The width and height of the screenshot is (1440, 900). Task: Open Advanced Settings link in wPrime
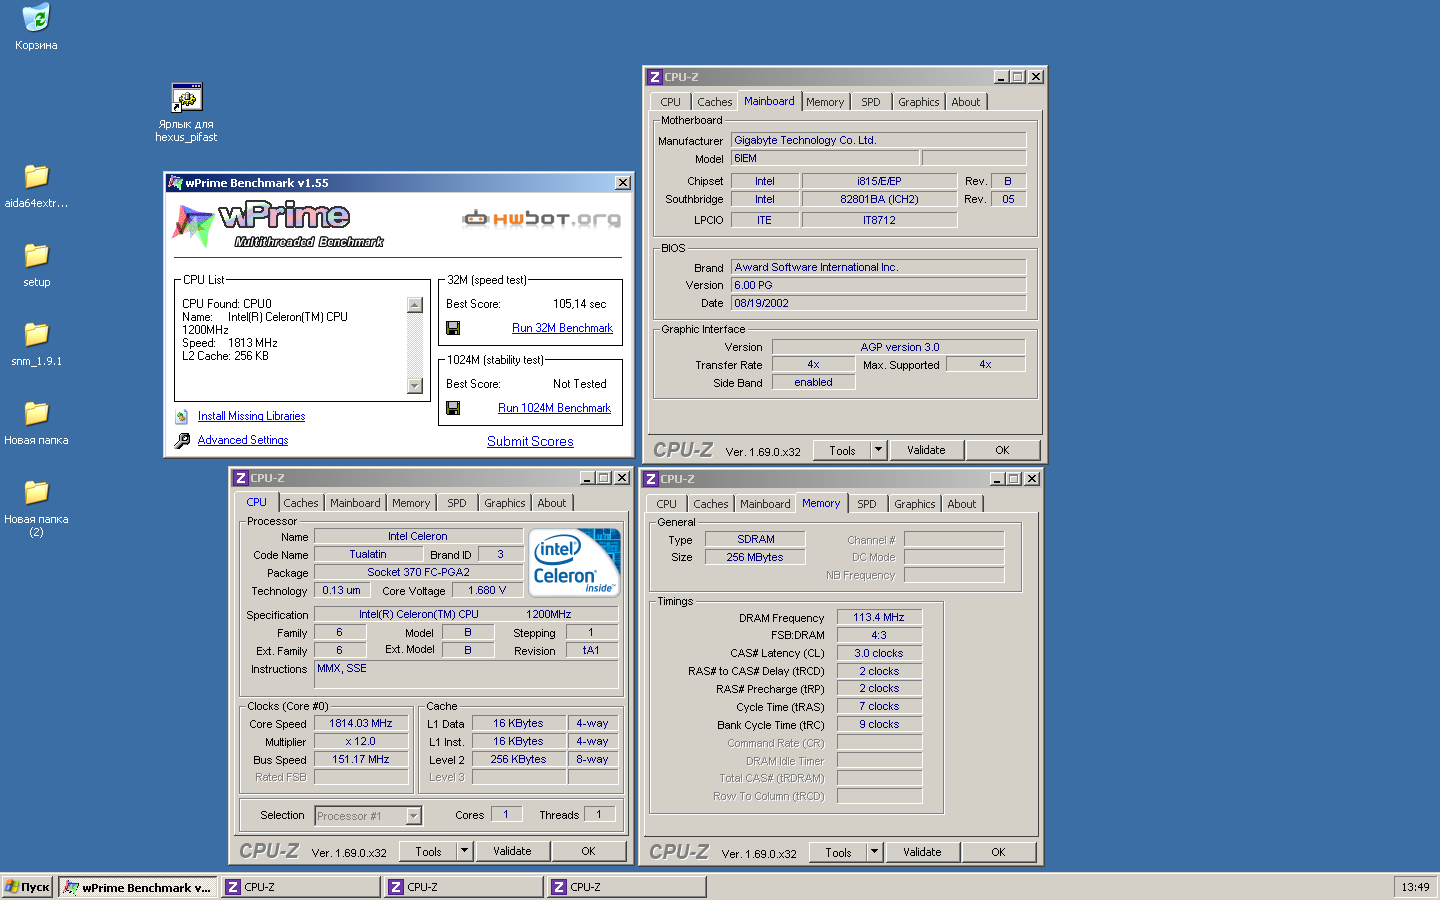[x=243, y=440]
